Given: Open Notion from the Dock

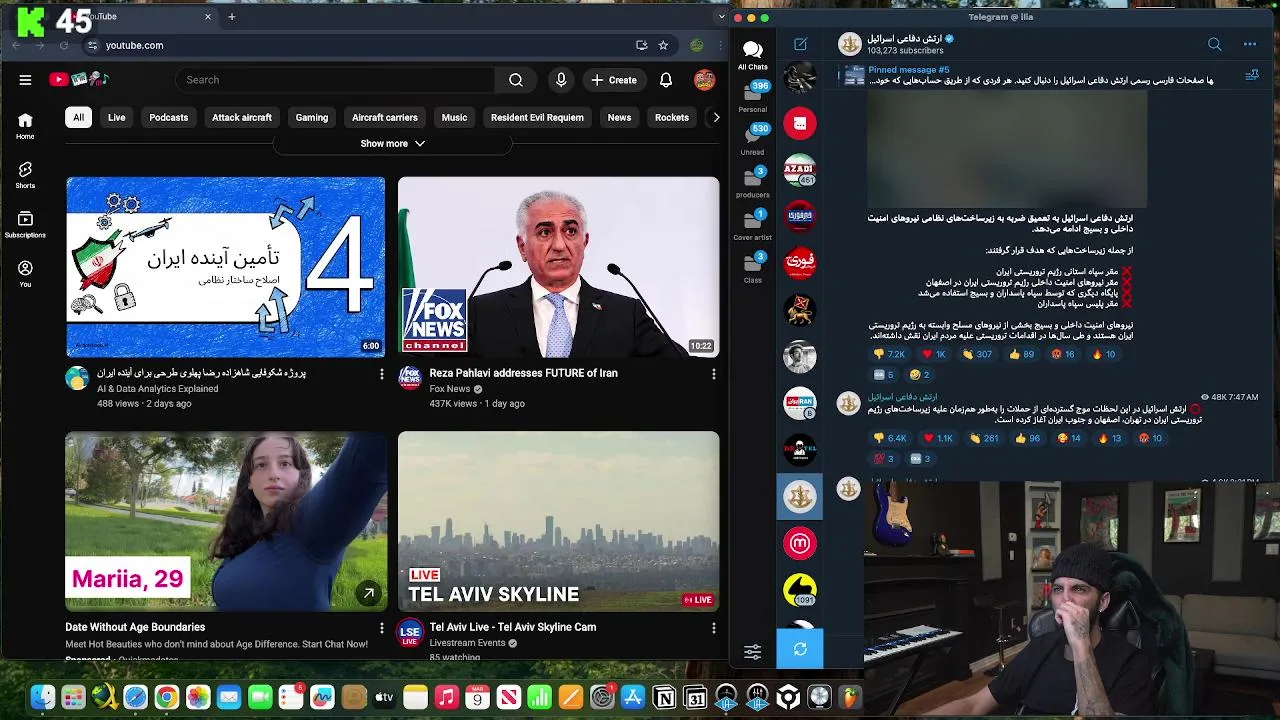Looking at the screenshot, I should [x=664, y=697].
